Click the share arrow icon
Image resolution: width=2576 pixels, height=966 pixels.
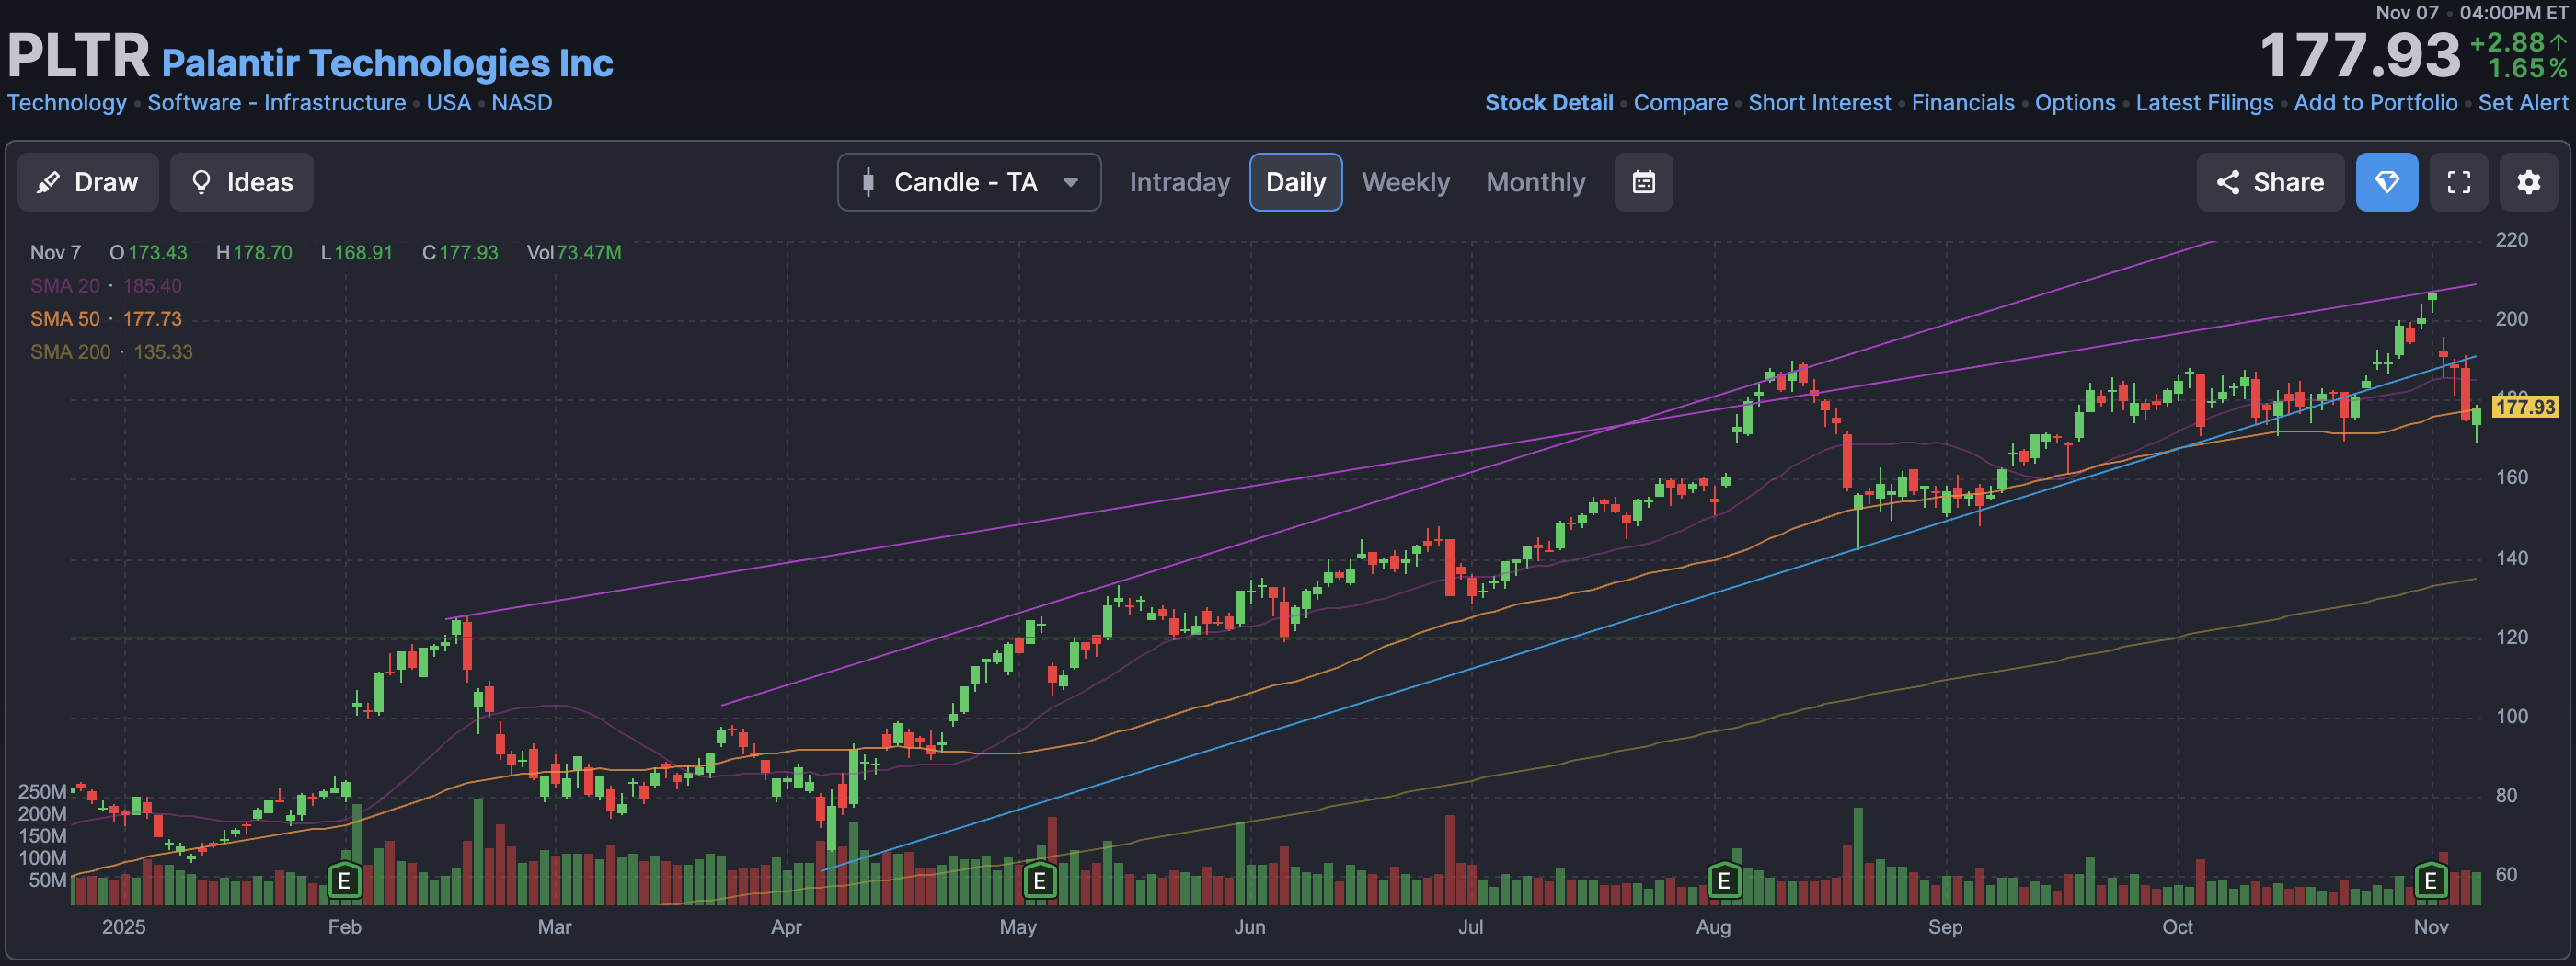2227,182
